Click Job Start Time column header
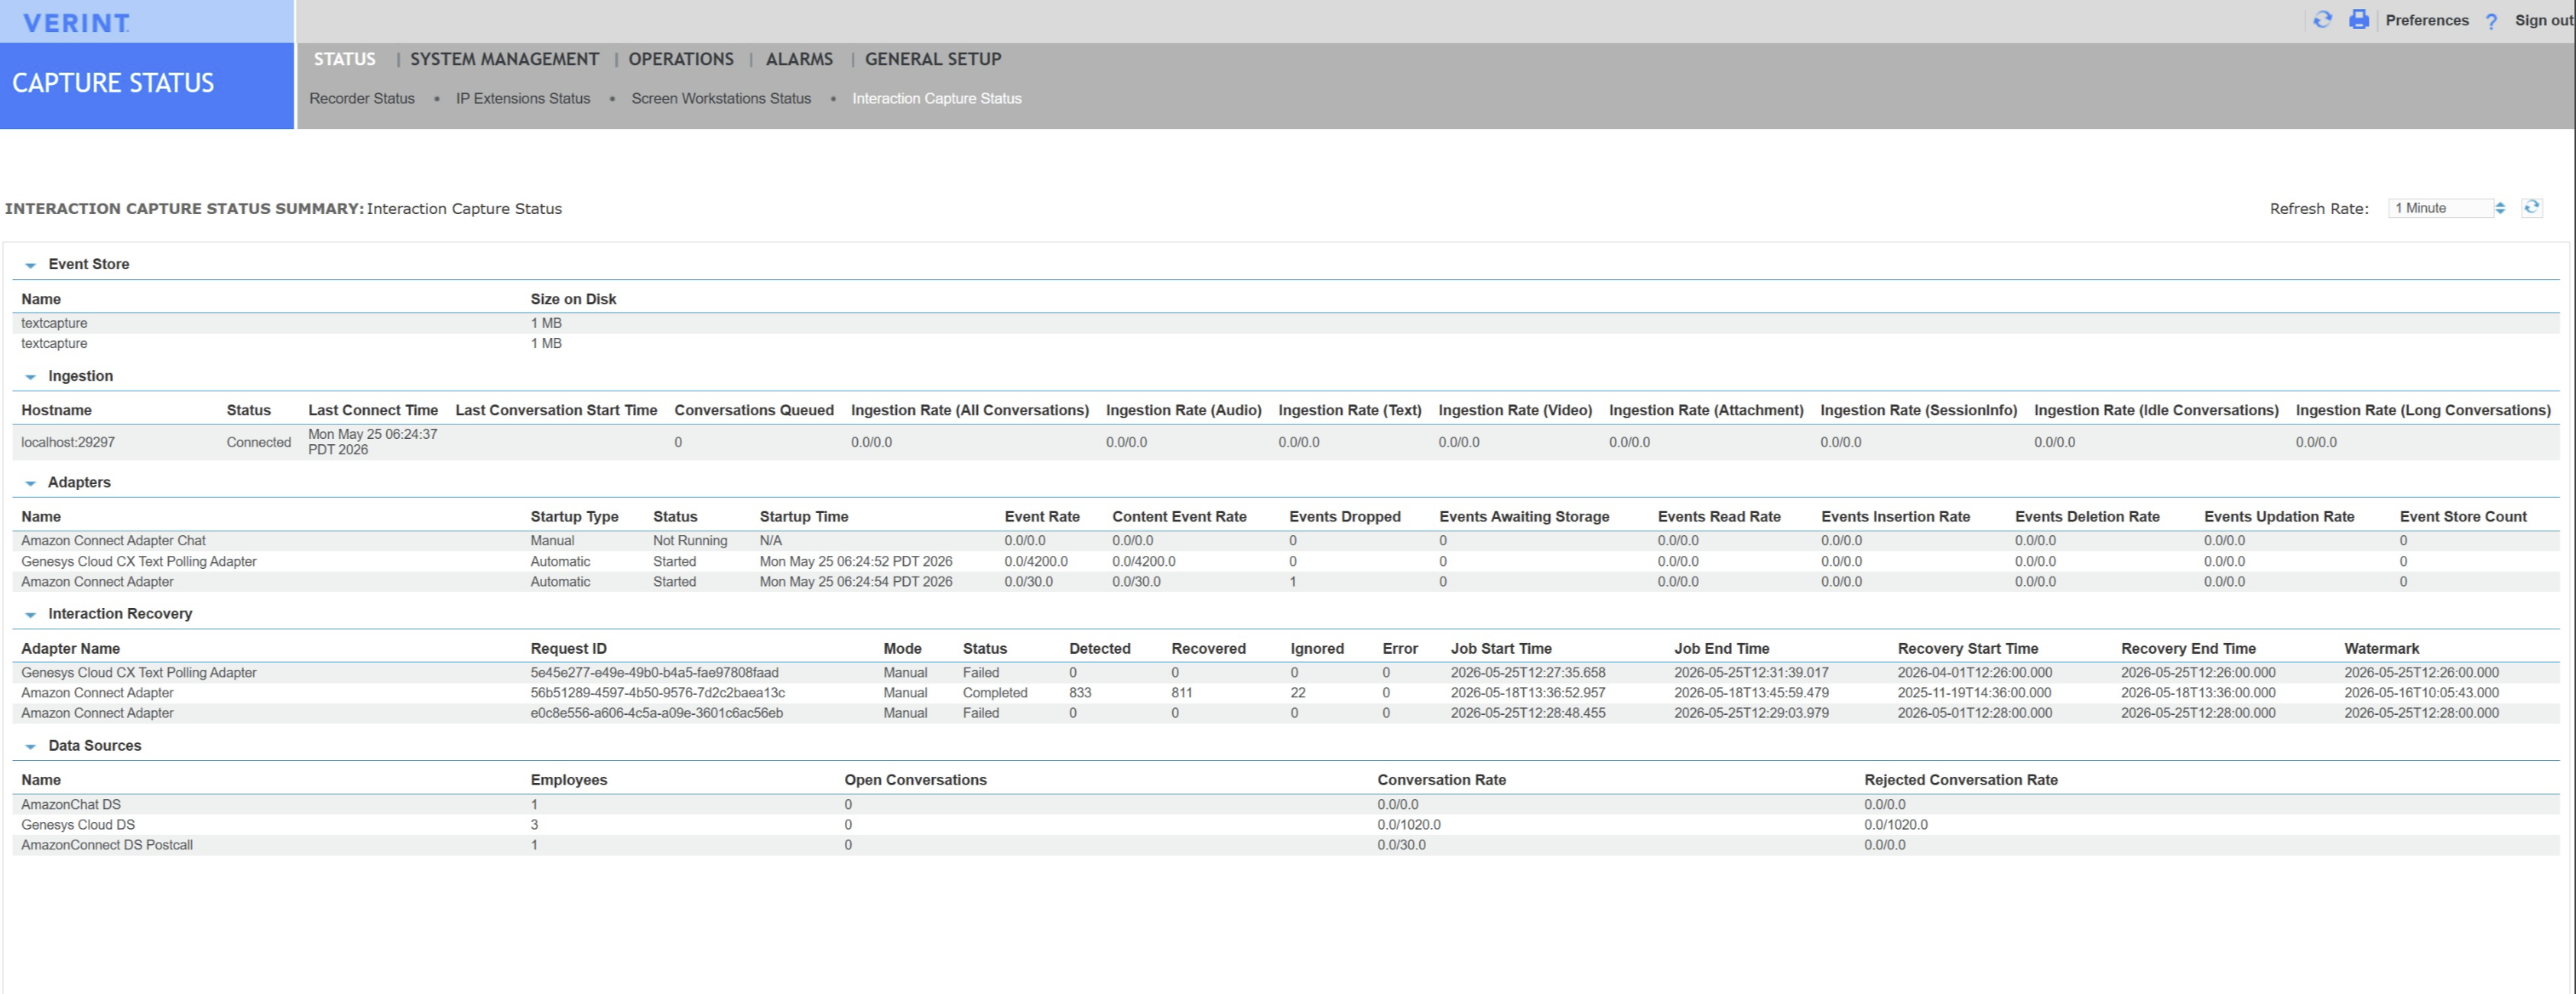Viewport: 2576px width, 994px height. tap(1501, 648)
